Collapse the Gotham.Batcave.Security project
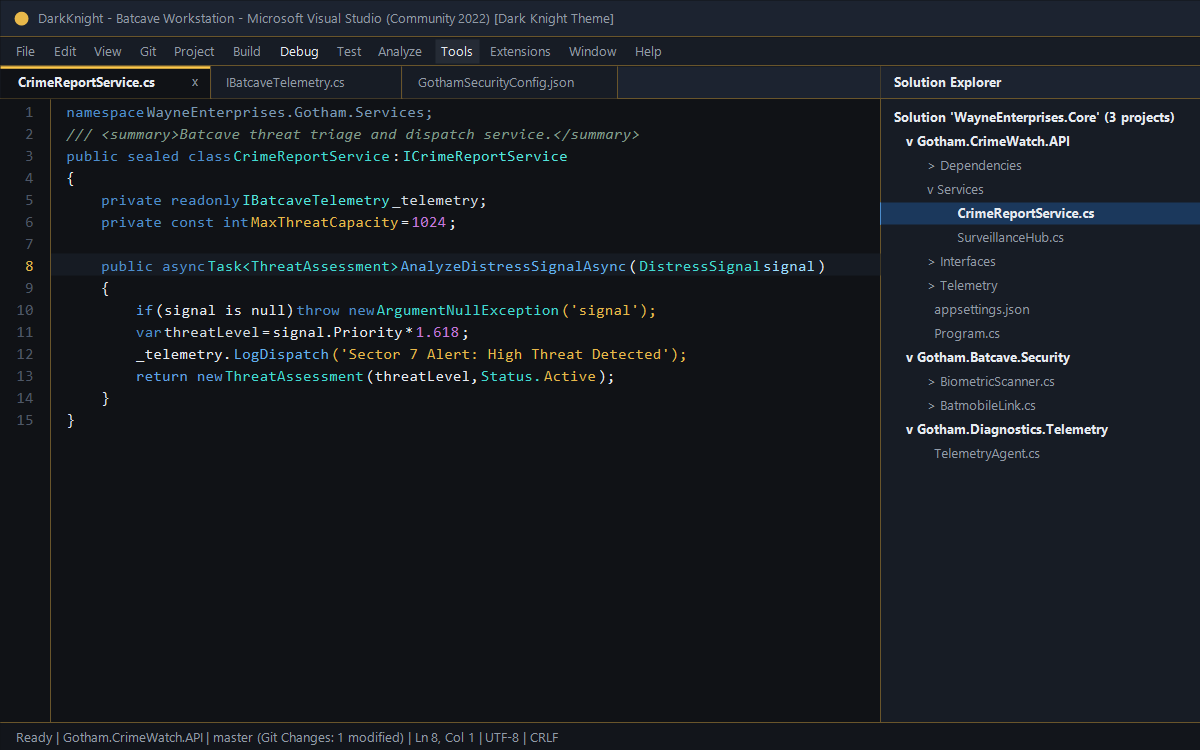This screenshot has height=750, width=1200. click(x=910, y=357)
